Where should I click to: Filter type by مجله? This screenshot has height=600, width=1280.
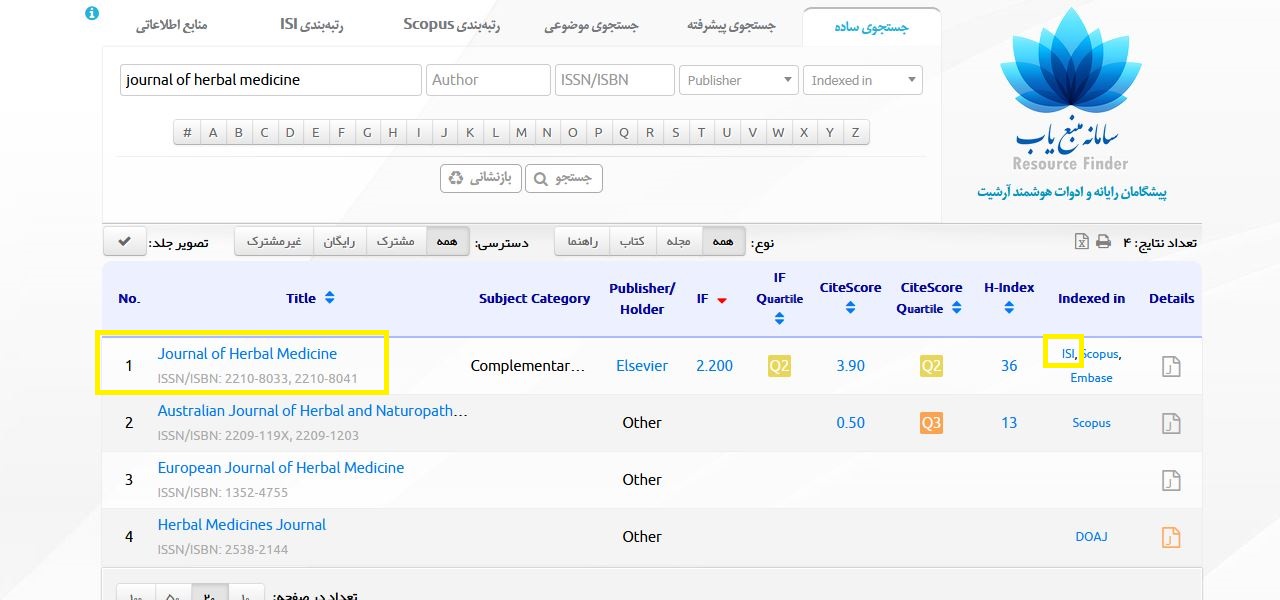pos(679,241)
